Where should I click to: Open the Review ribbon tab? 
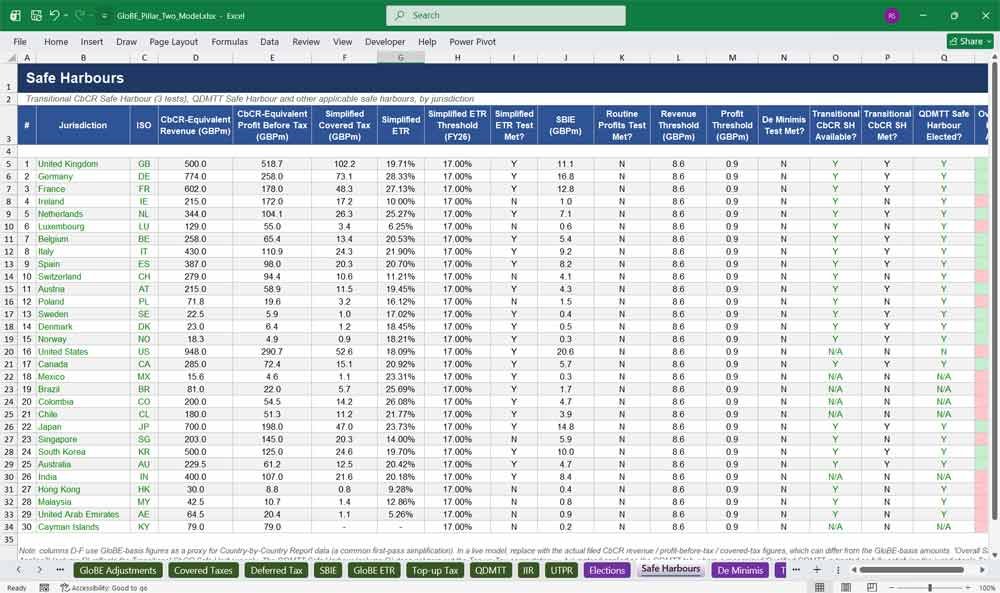click(x=306, y=41)
